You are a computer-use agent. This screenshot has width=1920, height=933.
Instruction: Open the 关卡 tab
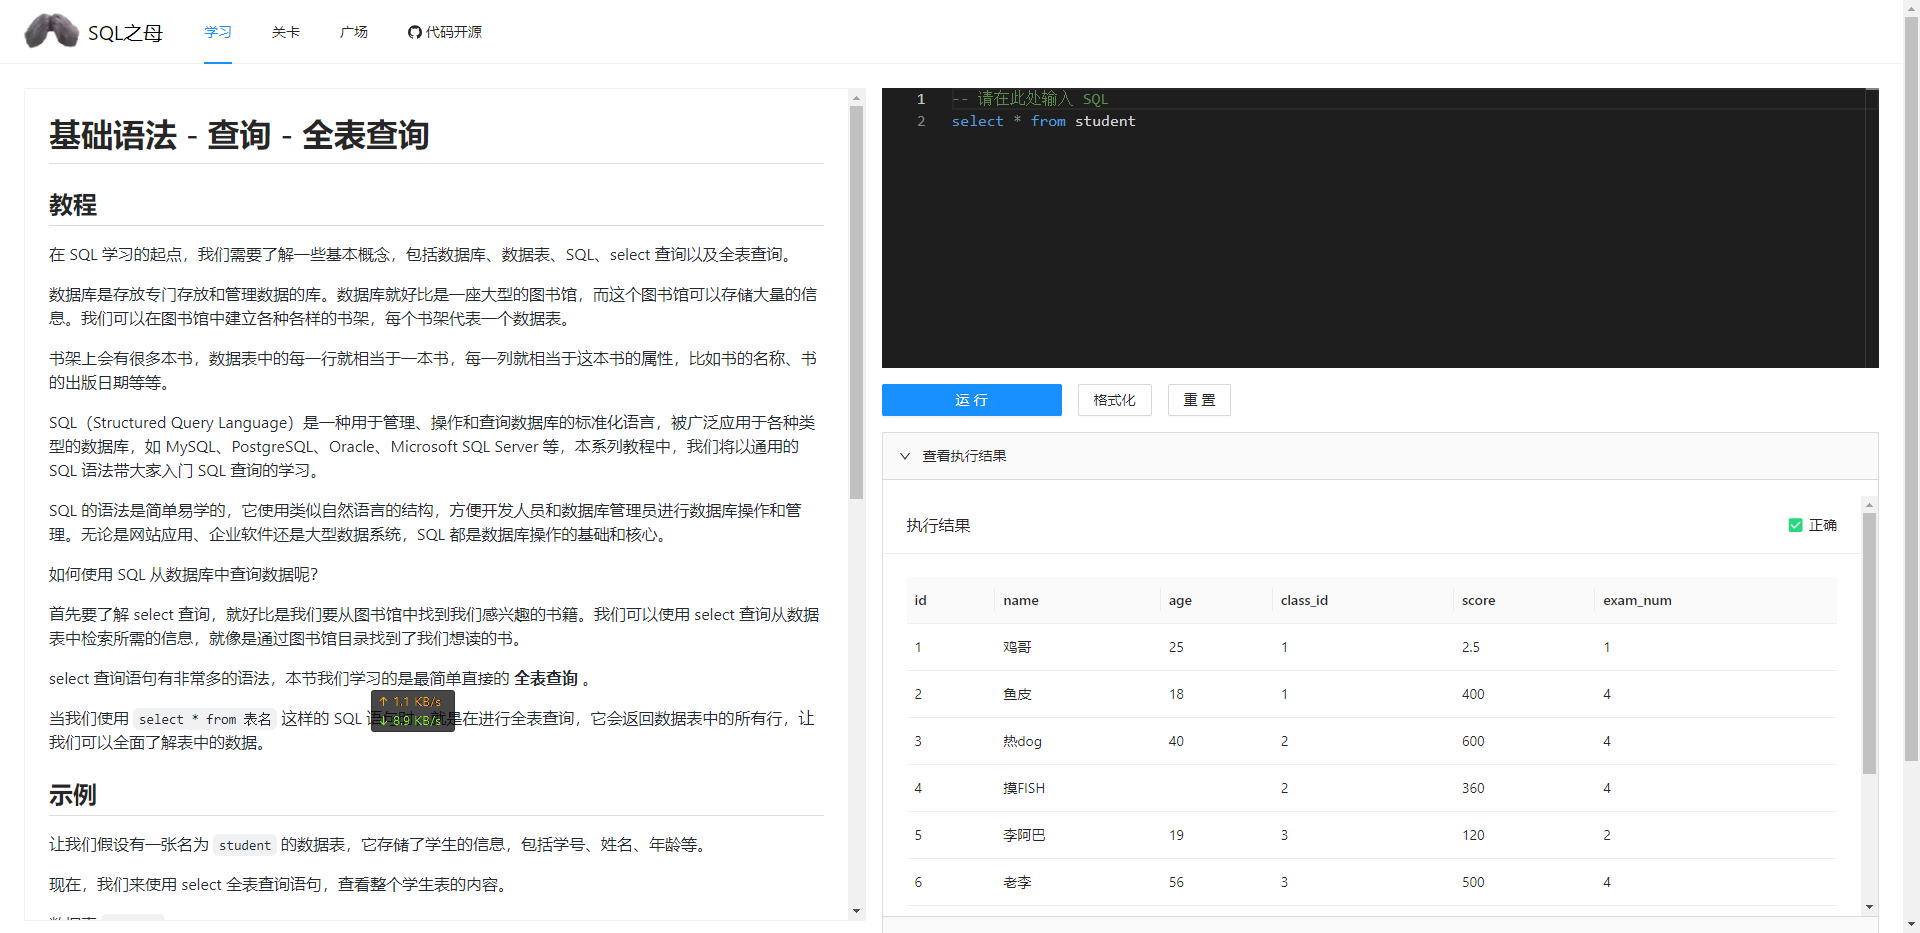click(x=286, y=32)
